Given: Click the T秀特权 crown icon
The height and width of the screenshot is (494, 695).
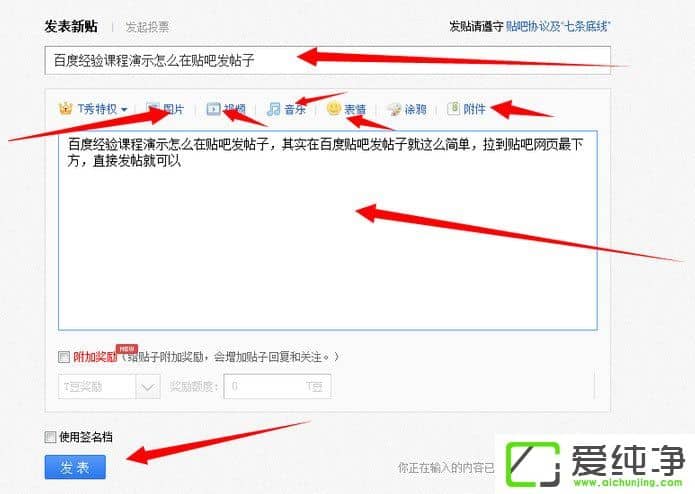Looking at the screenshot, I should 66,108.
